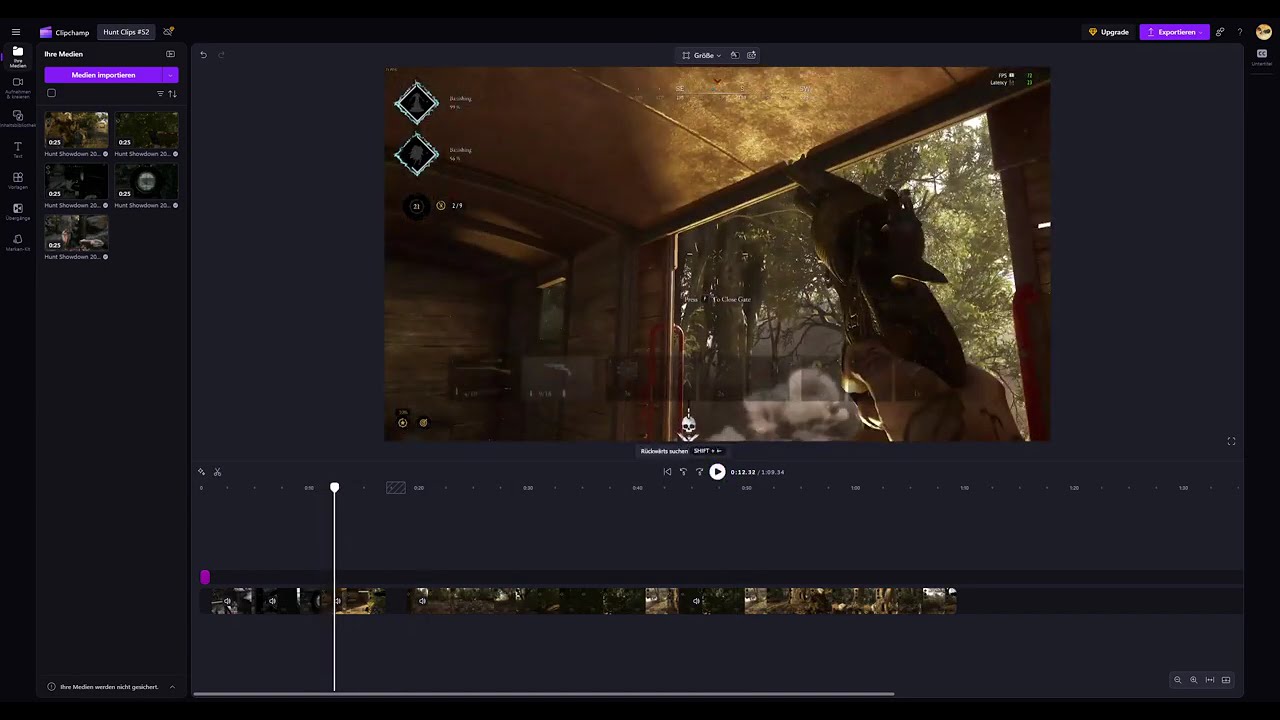Viewport: 1280px width, 720px height.
Task: Click the Medien importieren button
Action: coord(103,75)
